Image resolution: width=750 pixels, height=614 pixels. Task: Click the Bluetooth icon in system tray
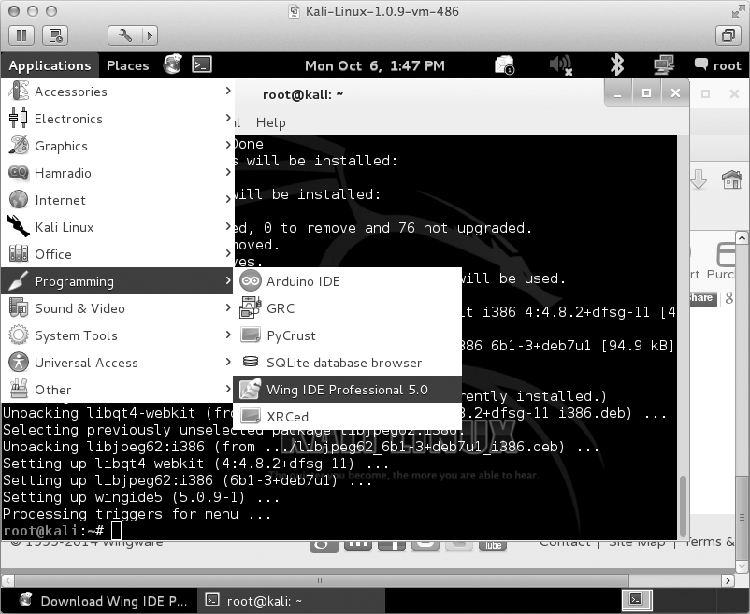pos(617,65)
